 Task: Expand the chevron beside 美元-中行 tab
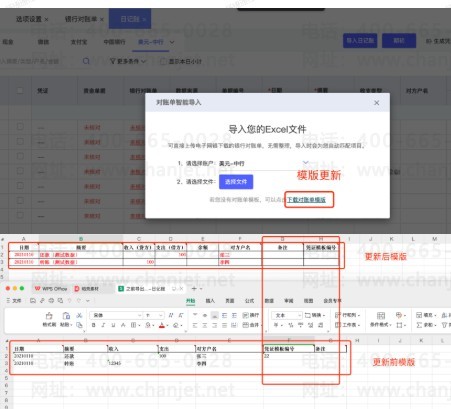pos(172,42)
